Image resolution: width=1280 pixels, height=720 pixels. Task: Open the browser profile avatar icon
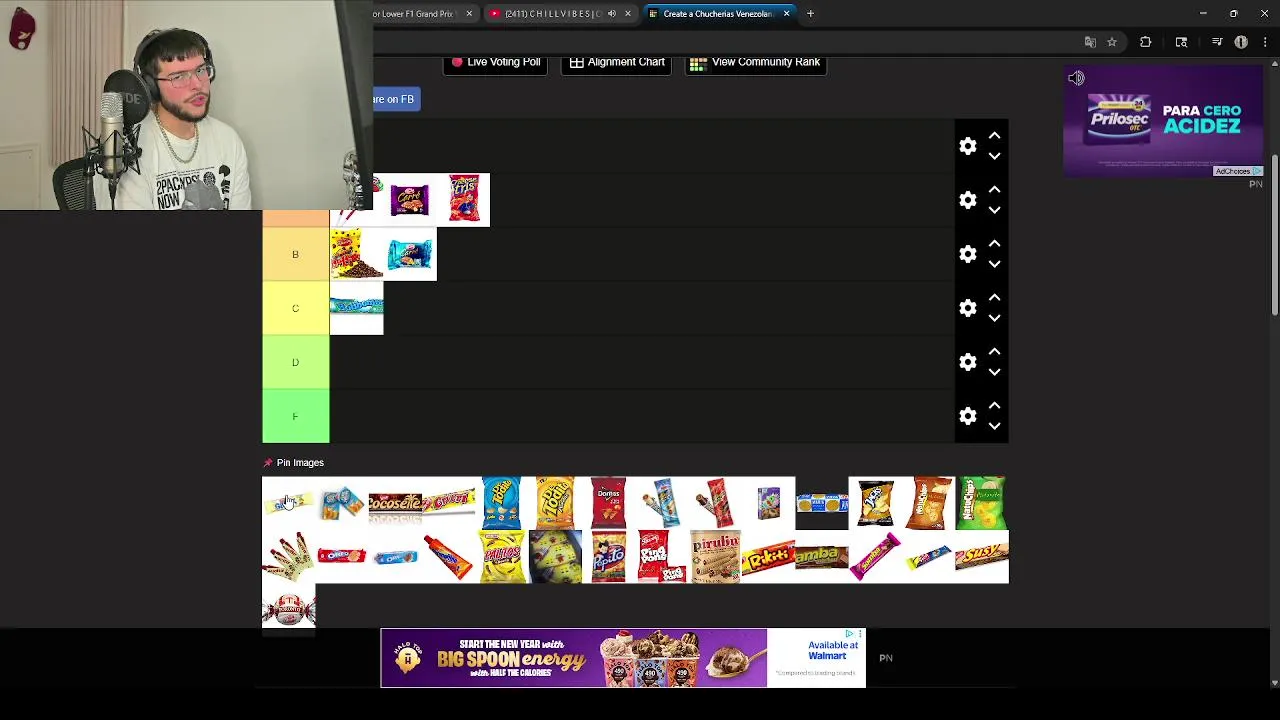coord(1241,42)
